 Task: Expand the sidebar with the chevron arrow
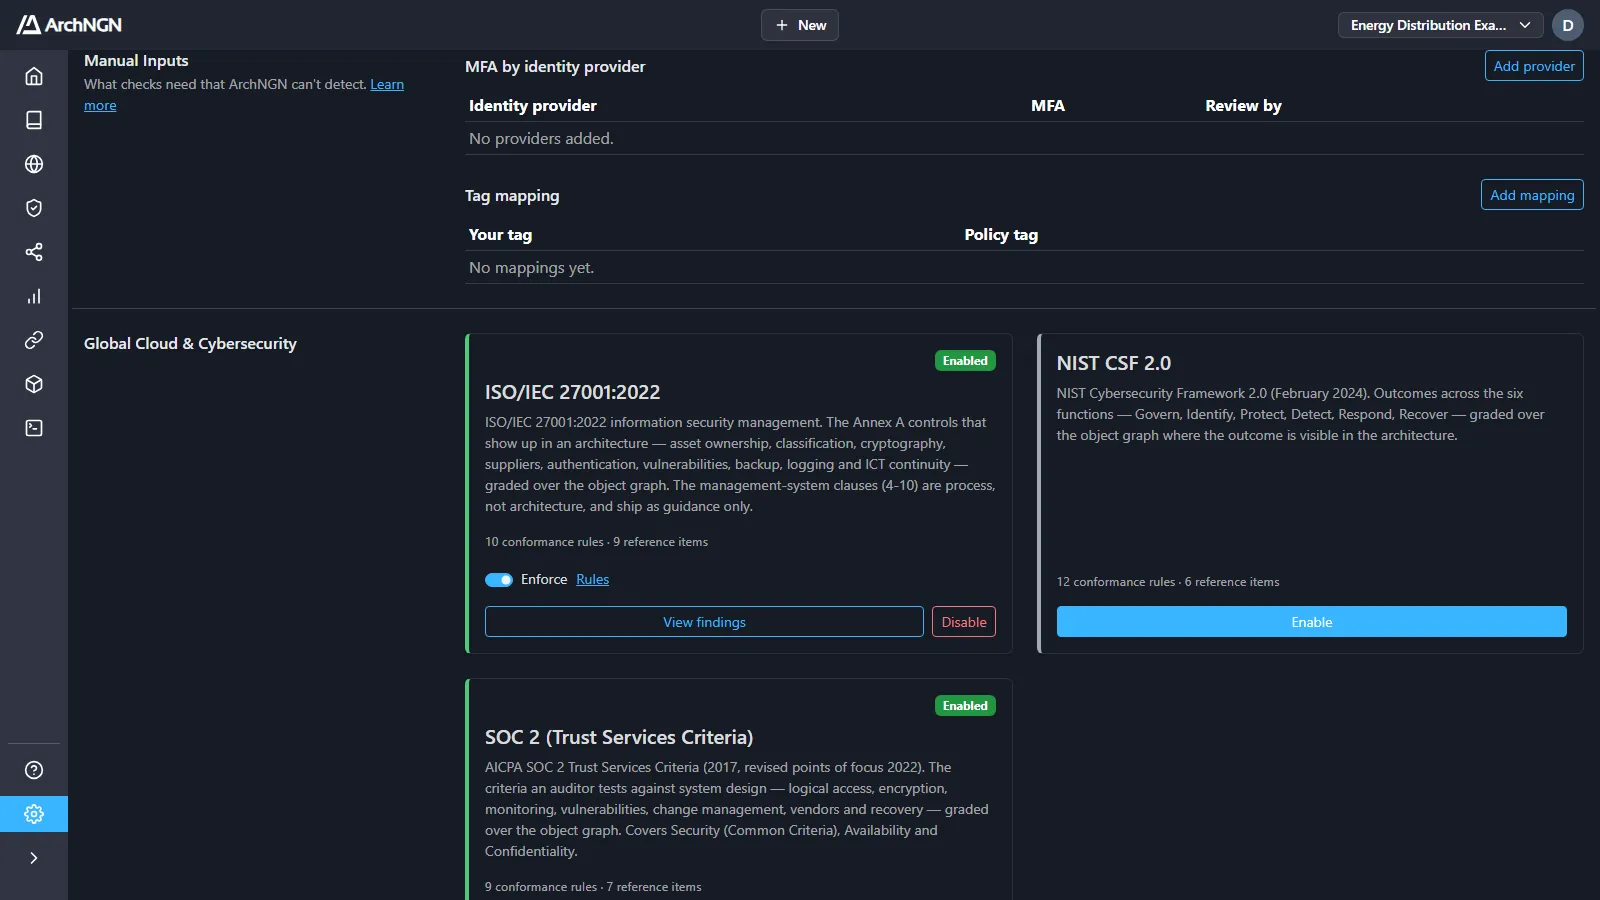[x=34, y=858]
